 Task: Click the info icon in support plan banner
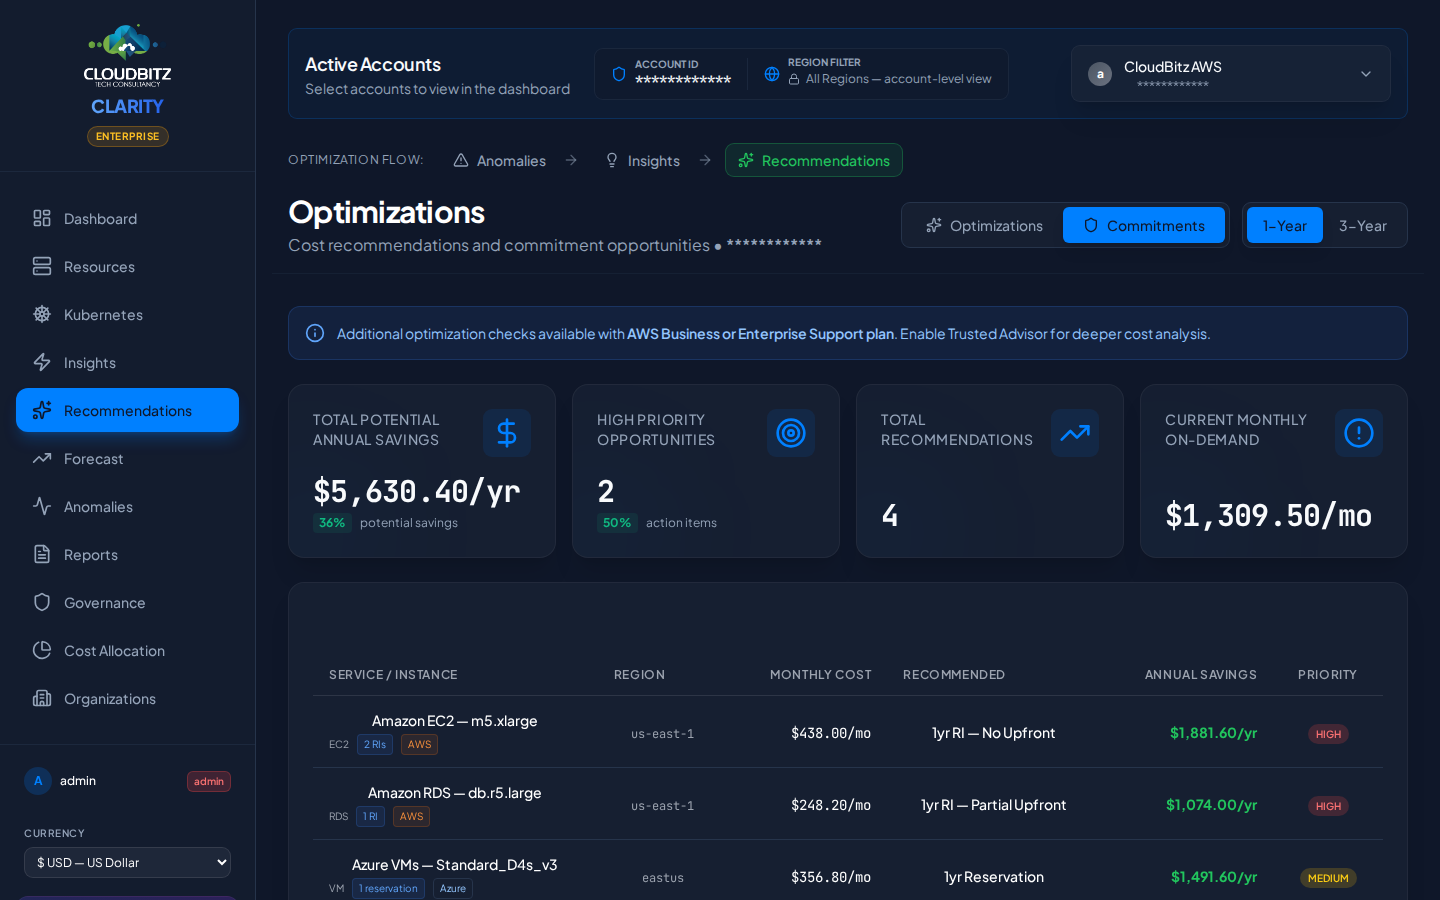click(x=315, y=333)
